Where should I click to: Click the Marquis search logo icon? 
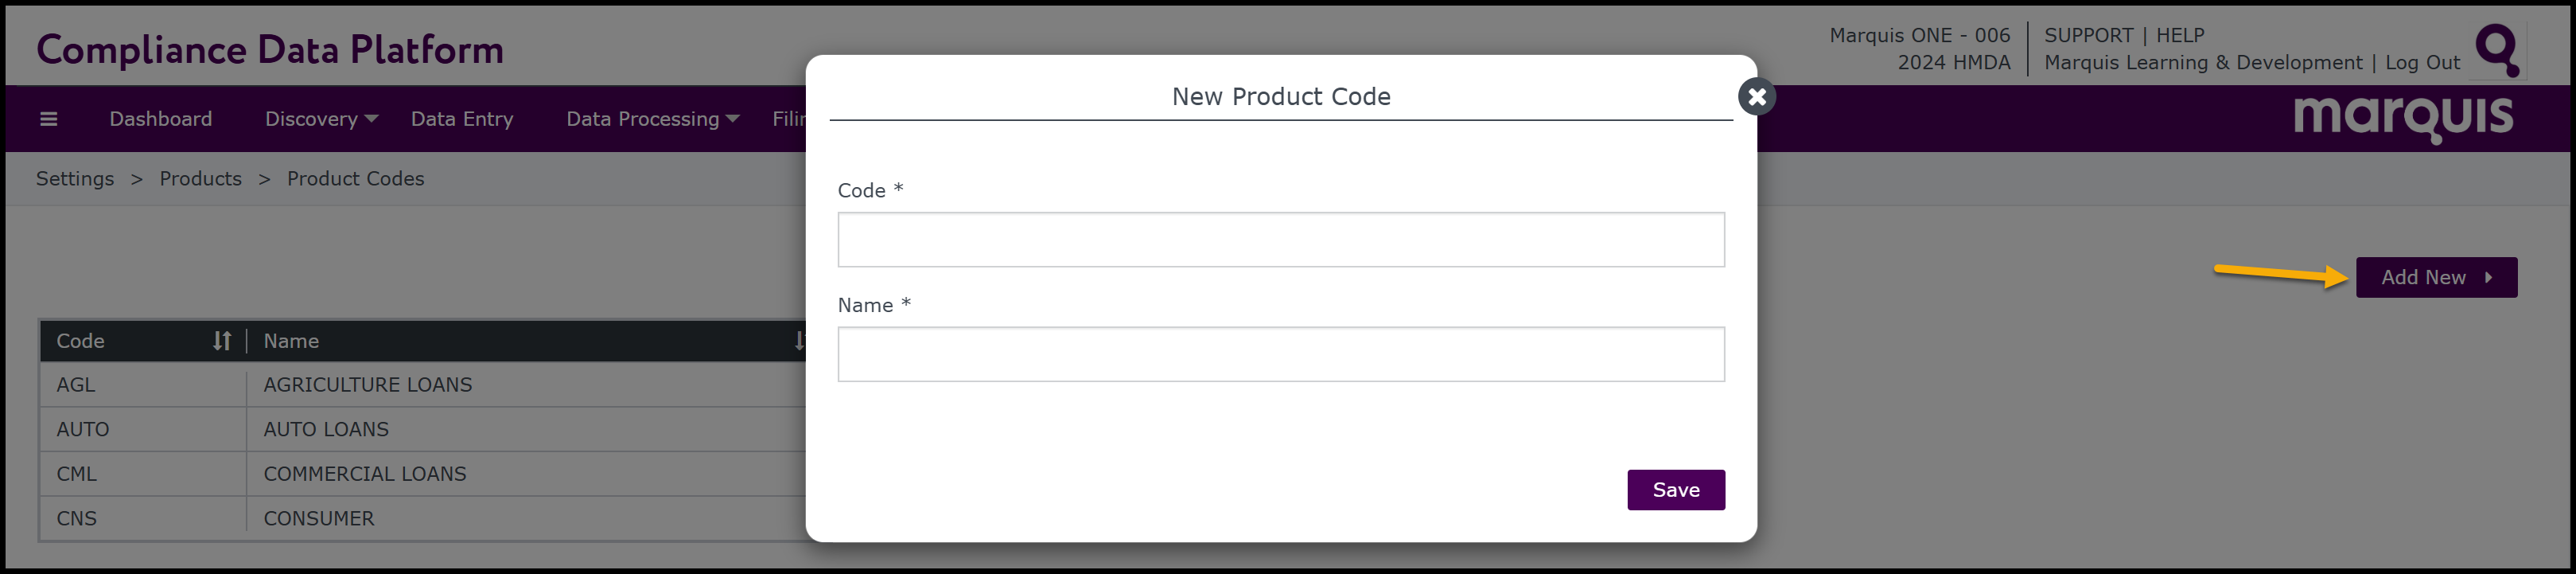[x=2497, y=49]
